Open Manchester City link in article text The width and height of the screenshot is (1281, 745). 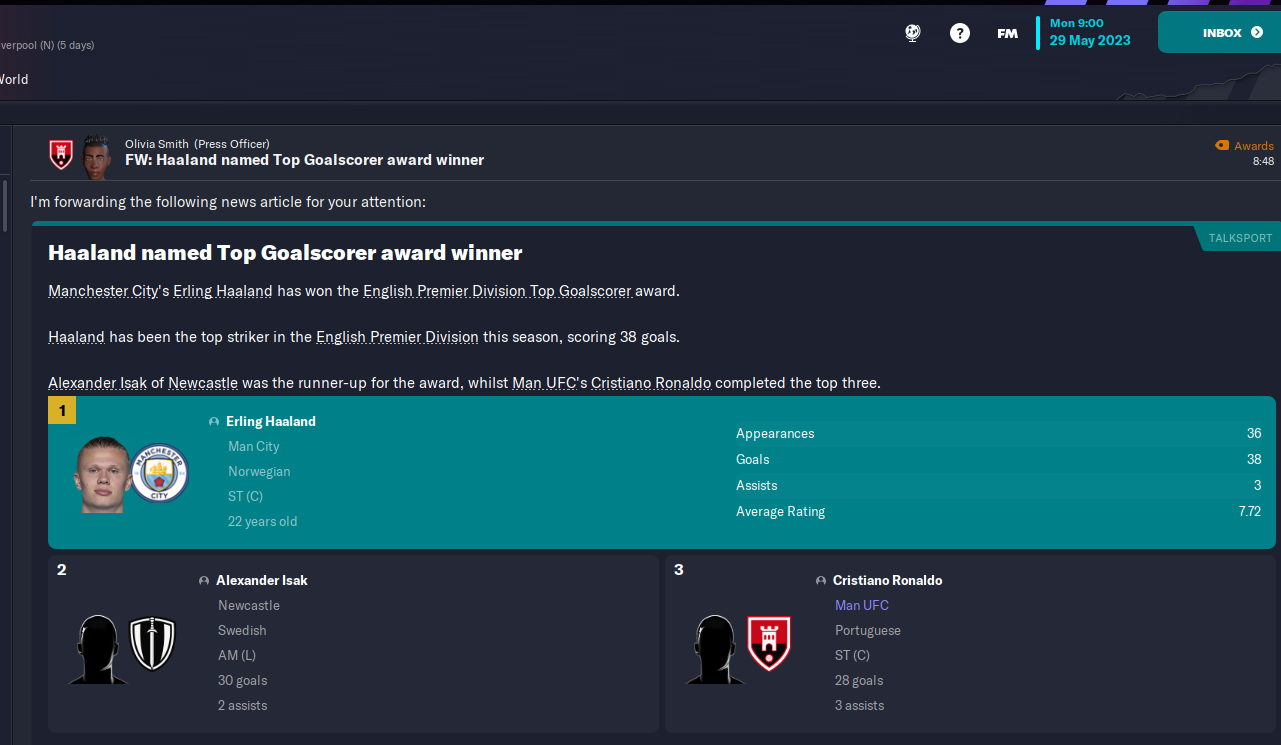pyautogui.click(x=103, y=291)
